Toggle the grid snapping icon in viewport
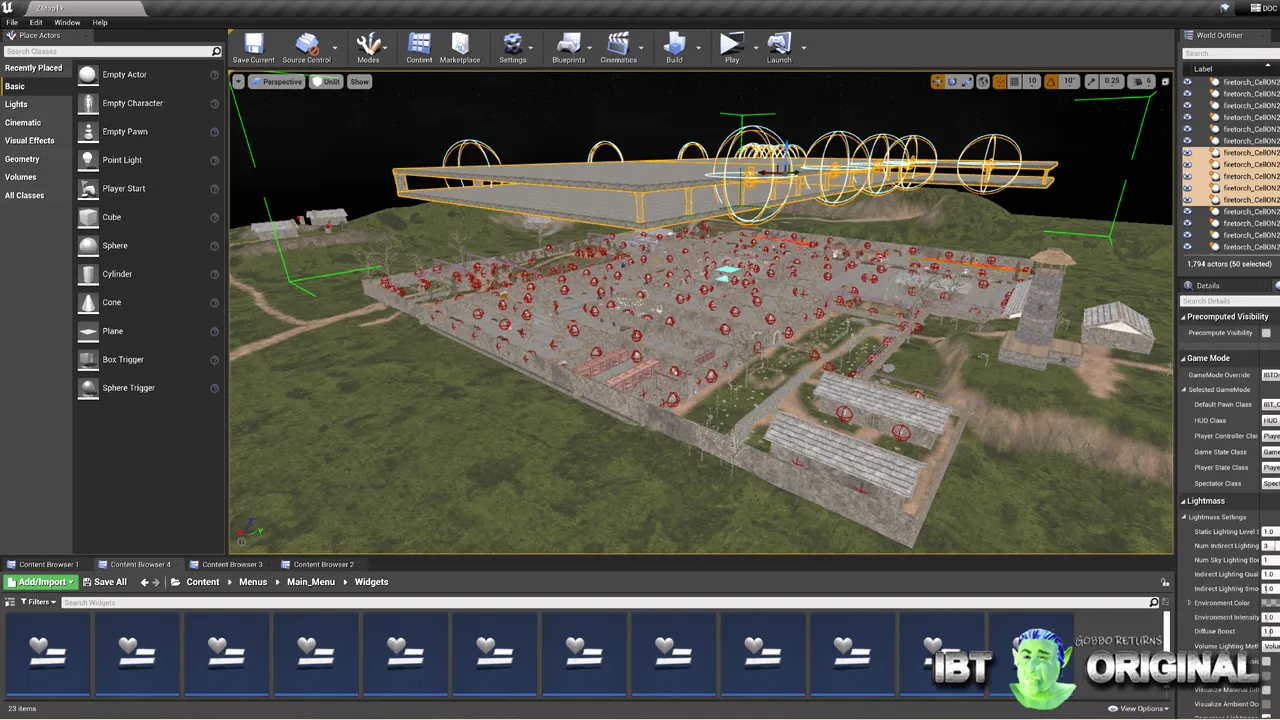The image size is (1280, 720). point(1014,82)
